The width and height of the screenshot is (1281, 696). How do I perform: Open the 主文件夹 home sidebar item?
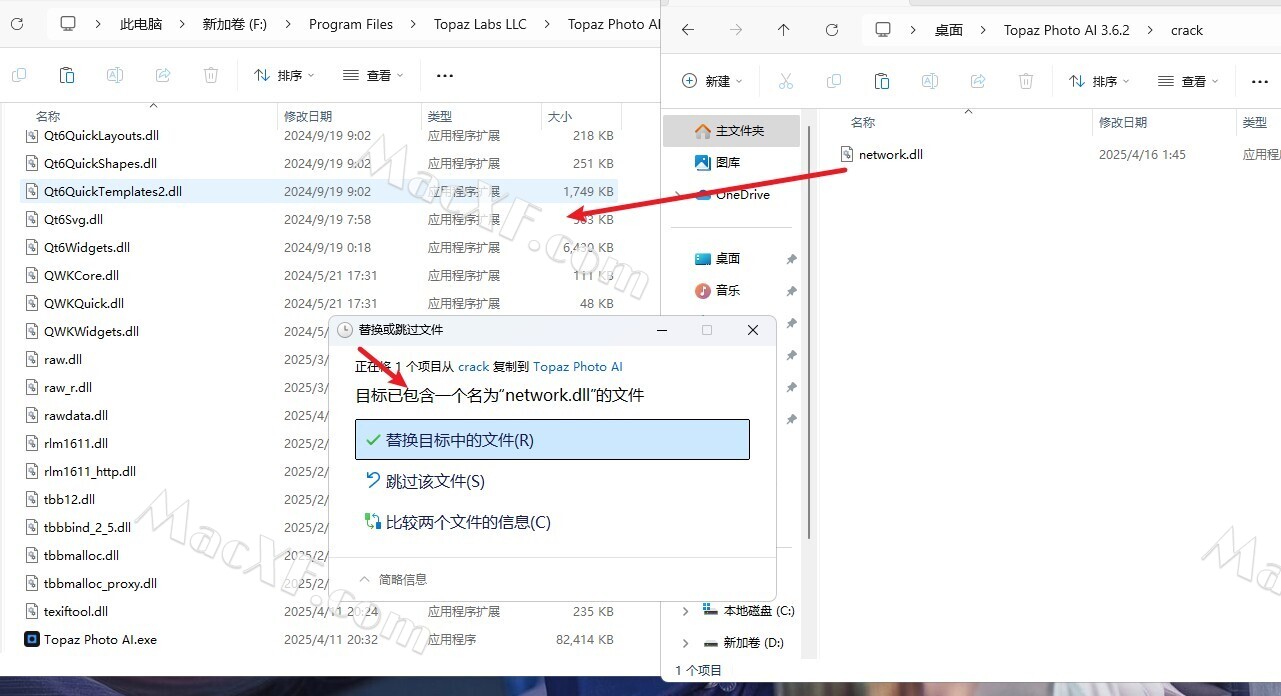[x=732, y=131]
